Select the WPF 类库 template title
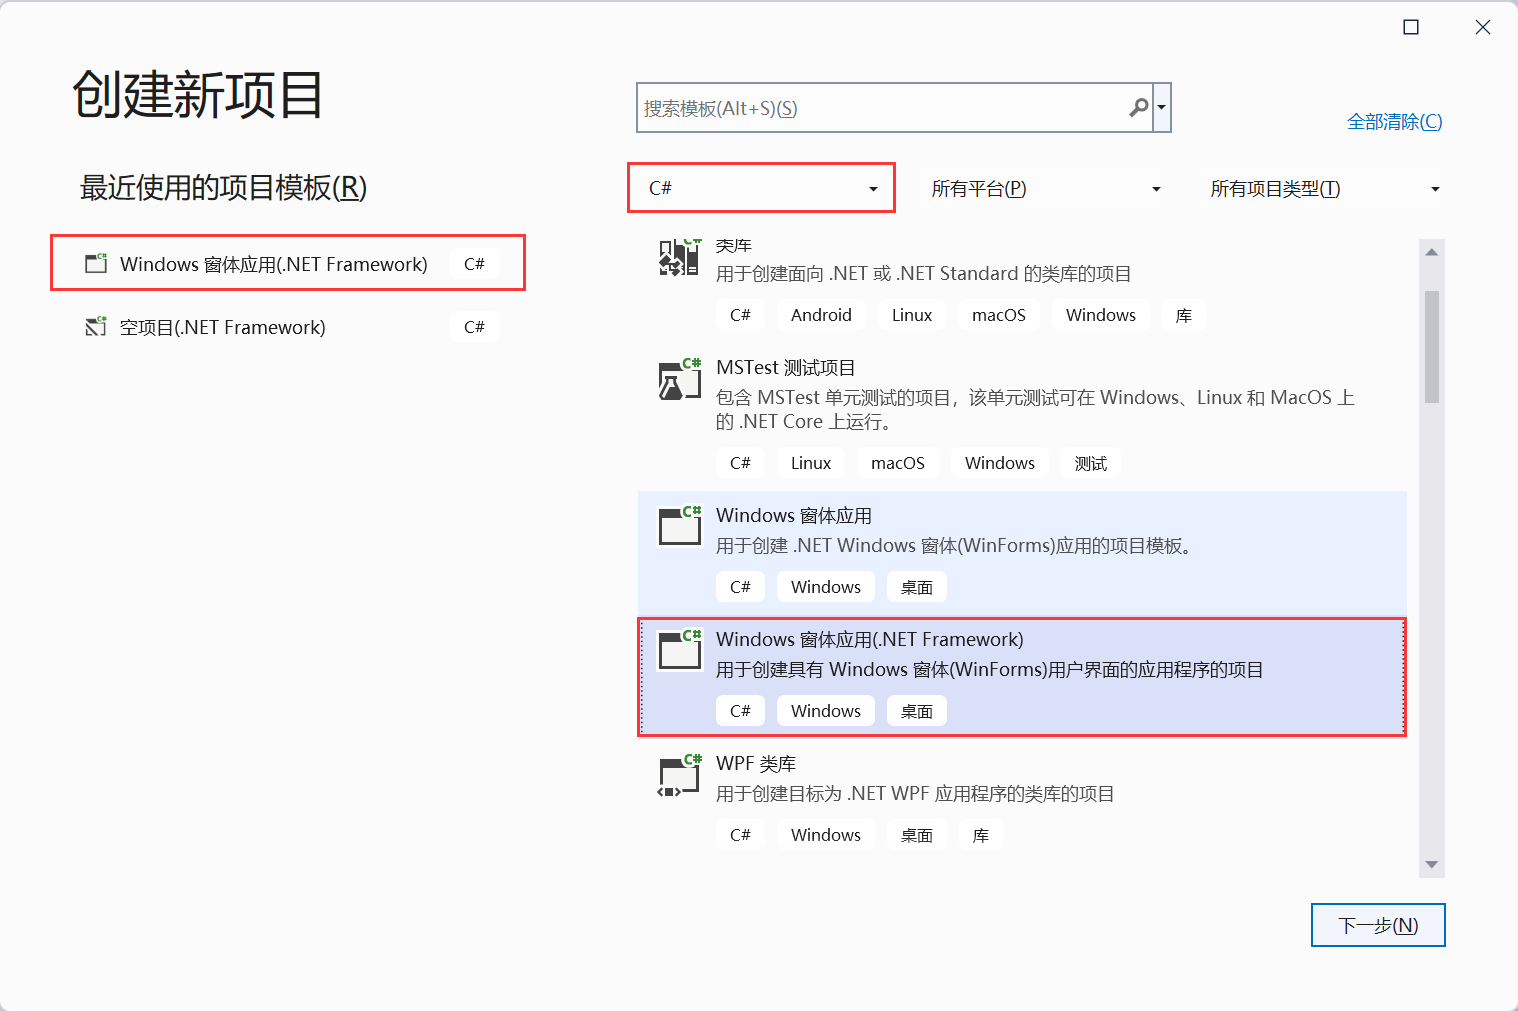 click(x=756, y=763)
